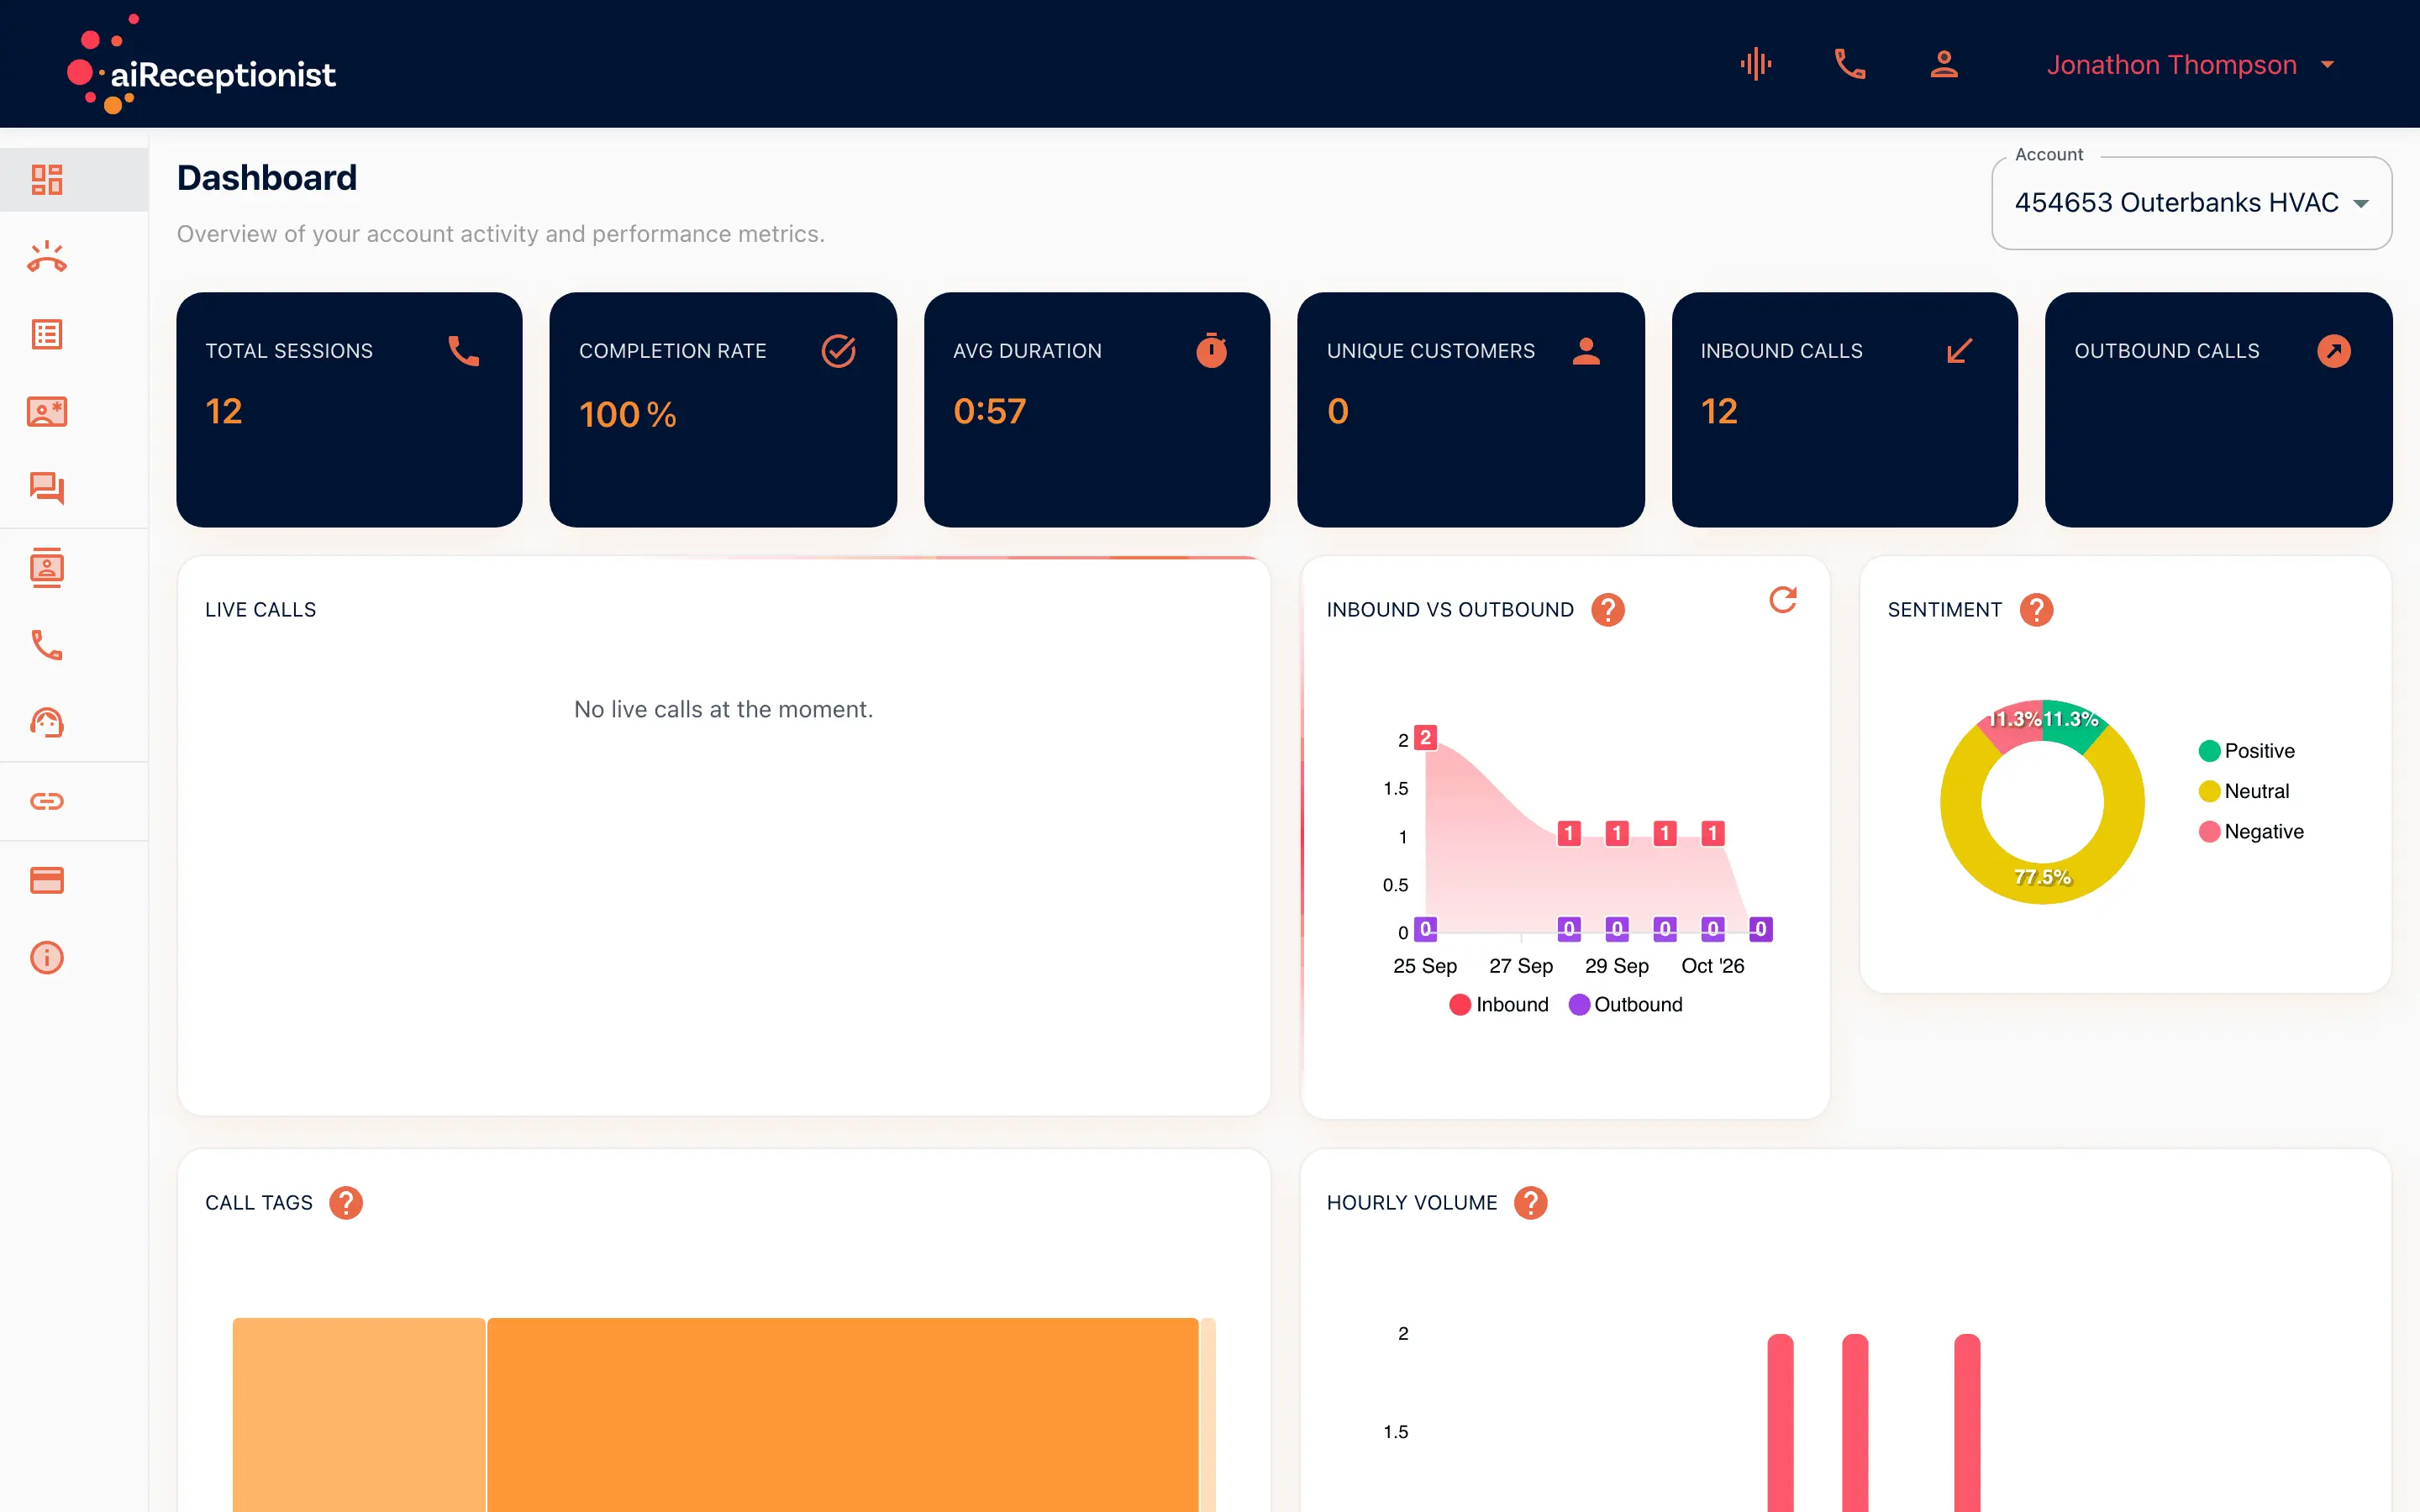Click the large orange call tag block
The image size is (2420, 1512).
coord(843,1414)
